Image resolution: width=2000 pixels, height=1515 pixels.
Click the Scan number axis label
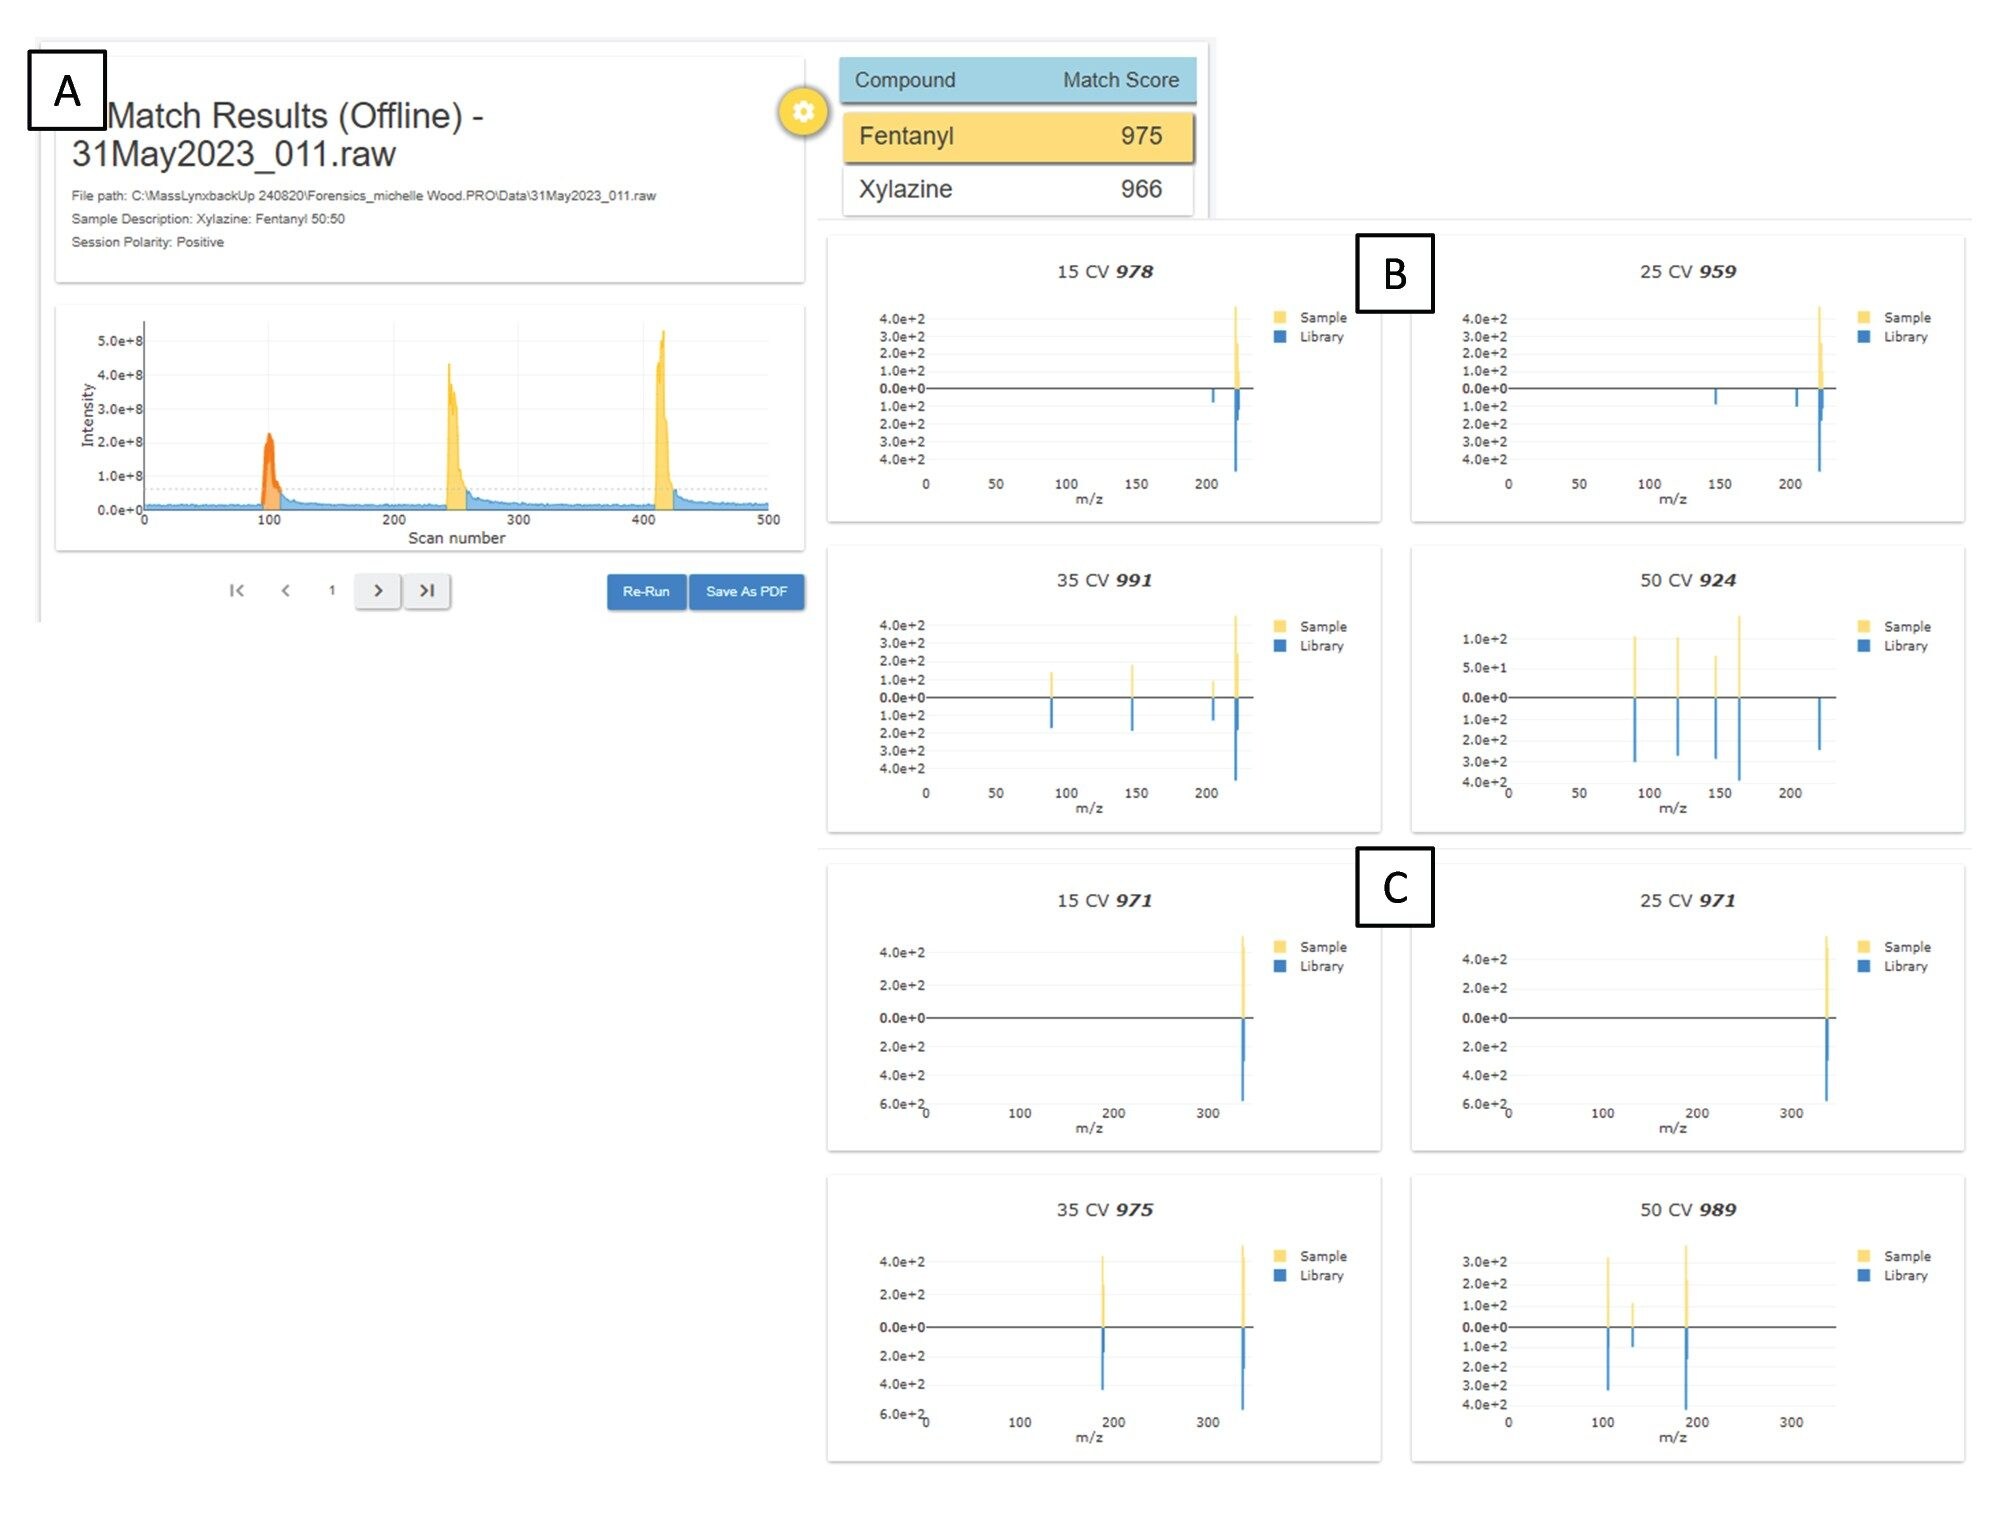tap(457, 538)
